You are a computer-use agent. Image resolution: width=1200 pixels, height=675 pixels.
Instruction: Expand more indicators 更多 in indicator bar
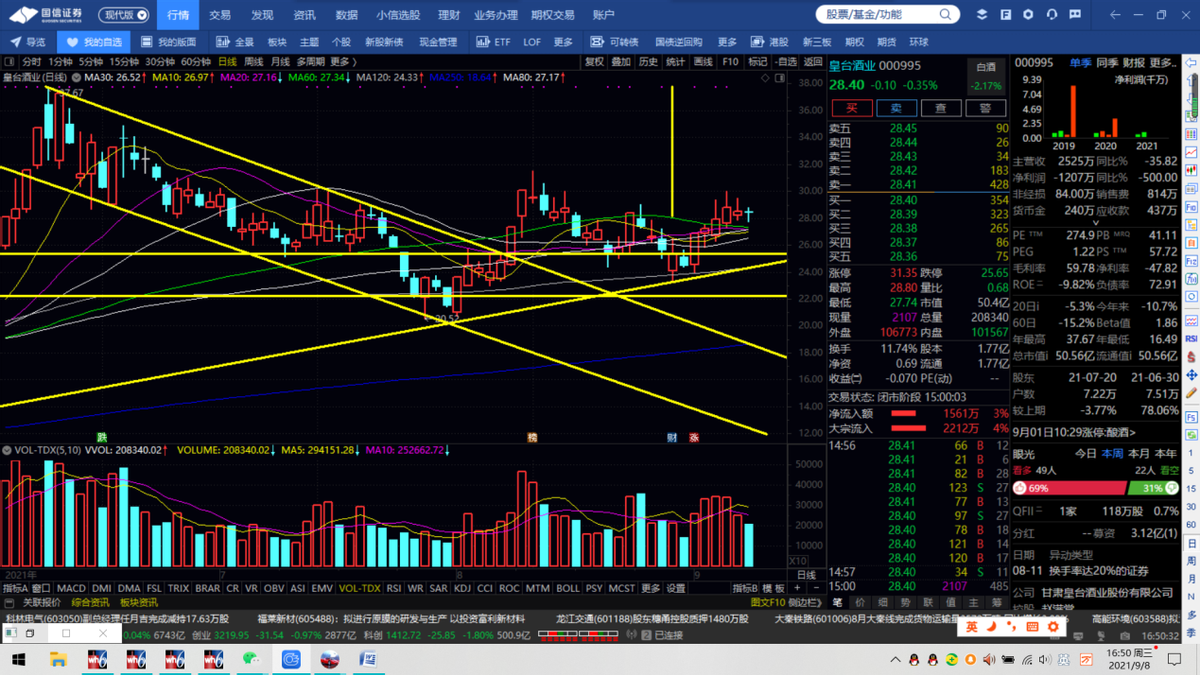coord(650,589)
